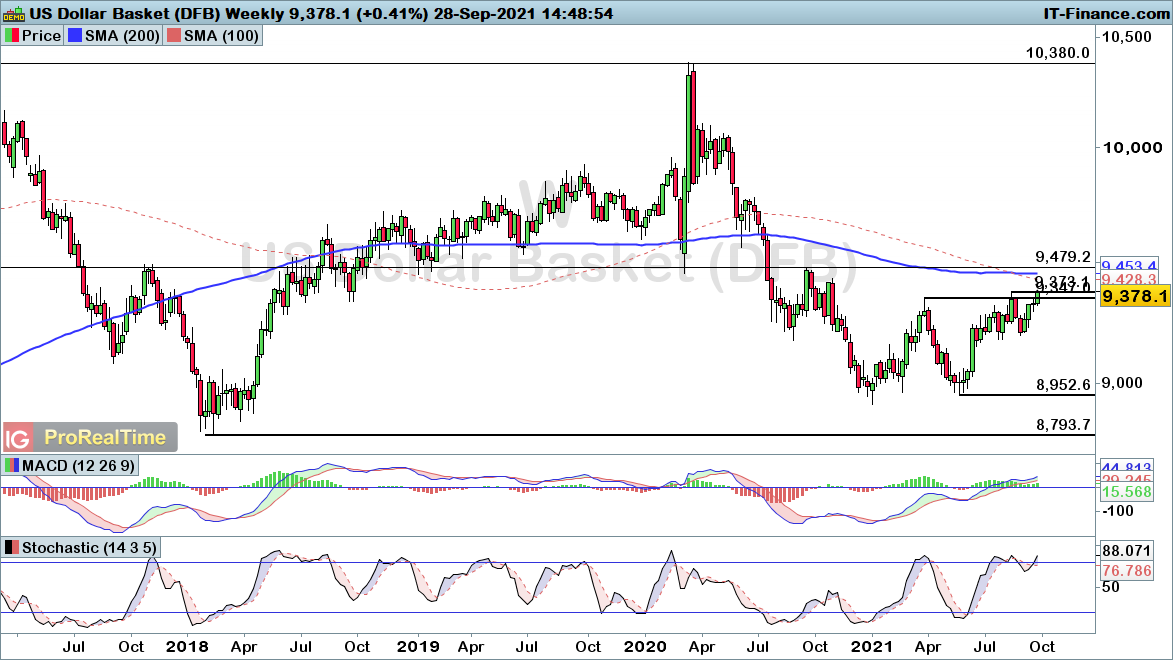Click the 10,000 price axis label
Screen dimensions: 1173x660
click(x=1133, y=147)
